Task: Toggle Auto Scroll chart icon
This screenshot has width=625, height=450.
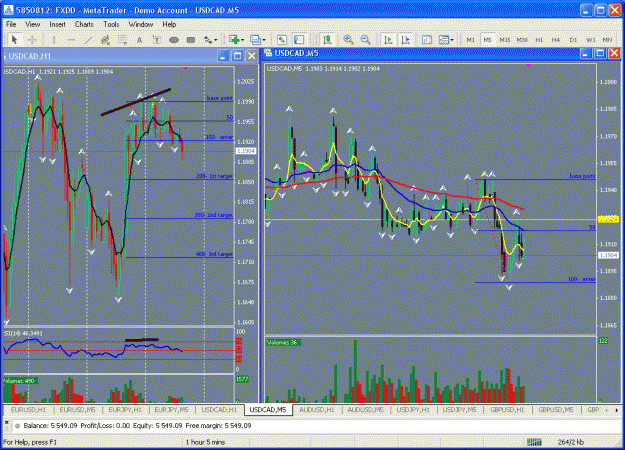Action: point(388,40)
